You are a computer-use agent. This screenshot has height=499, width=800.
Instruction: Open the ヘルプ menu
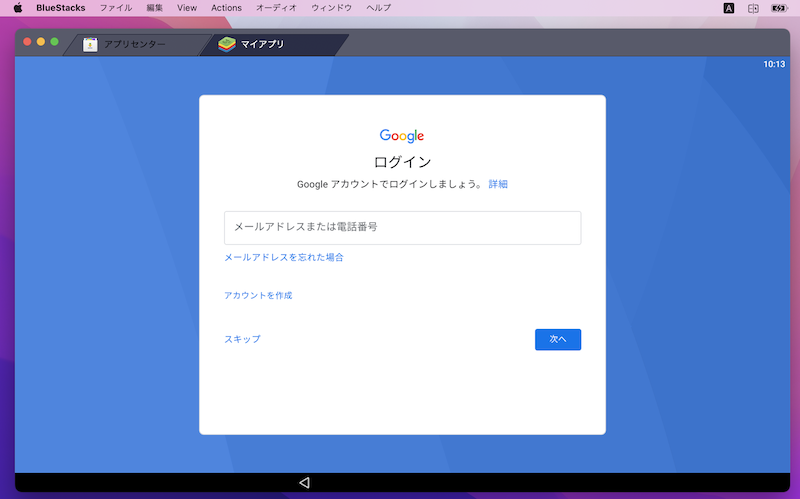(x=378, y=7)
